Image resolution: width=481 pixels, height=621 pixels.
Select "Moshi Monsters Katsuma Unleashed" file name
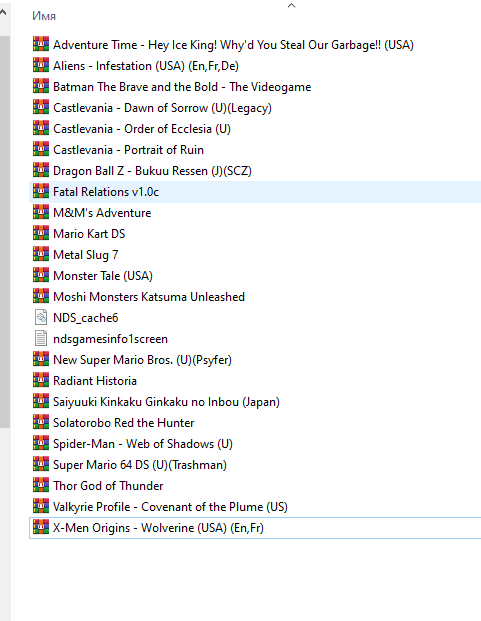click(x=149, y=297)
